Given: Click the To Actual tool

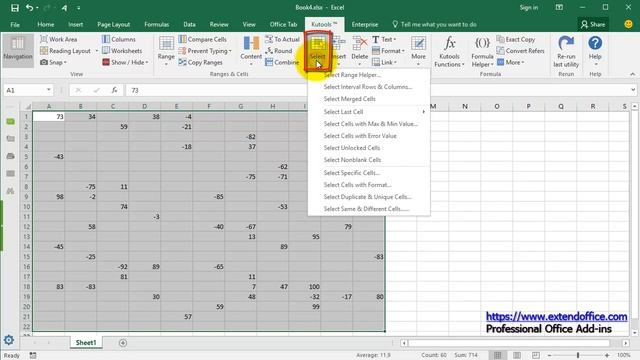Looking at the screenshot, I should pos(282,39).
